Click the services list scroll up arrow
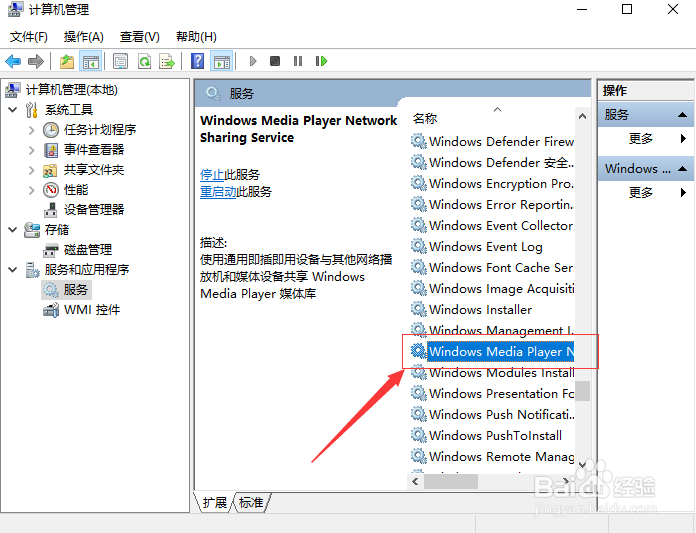Viewport: 696px width, 533px height. tap(582, 116)
